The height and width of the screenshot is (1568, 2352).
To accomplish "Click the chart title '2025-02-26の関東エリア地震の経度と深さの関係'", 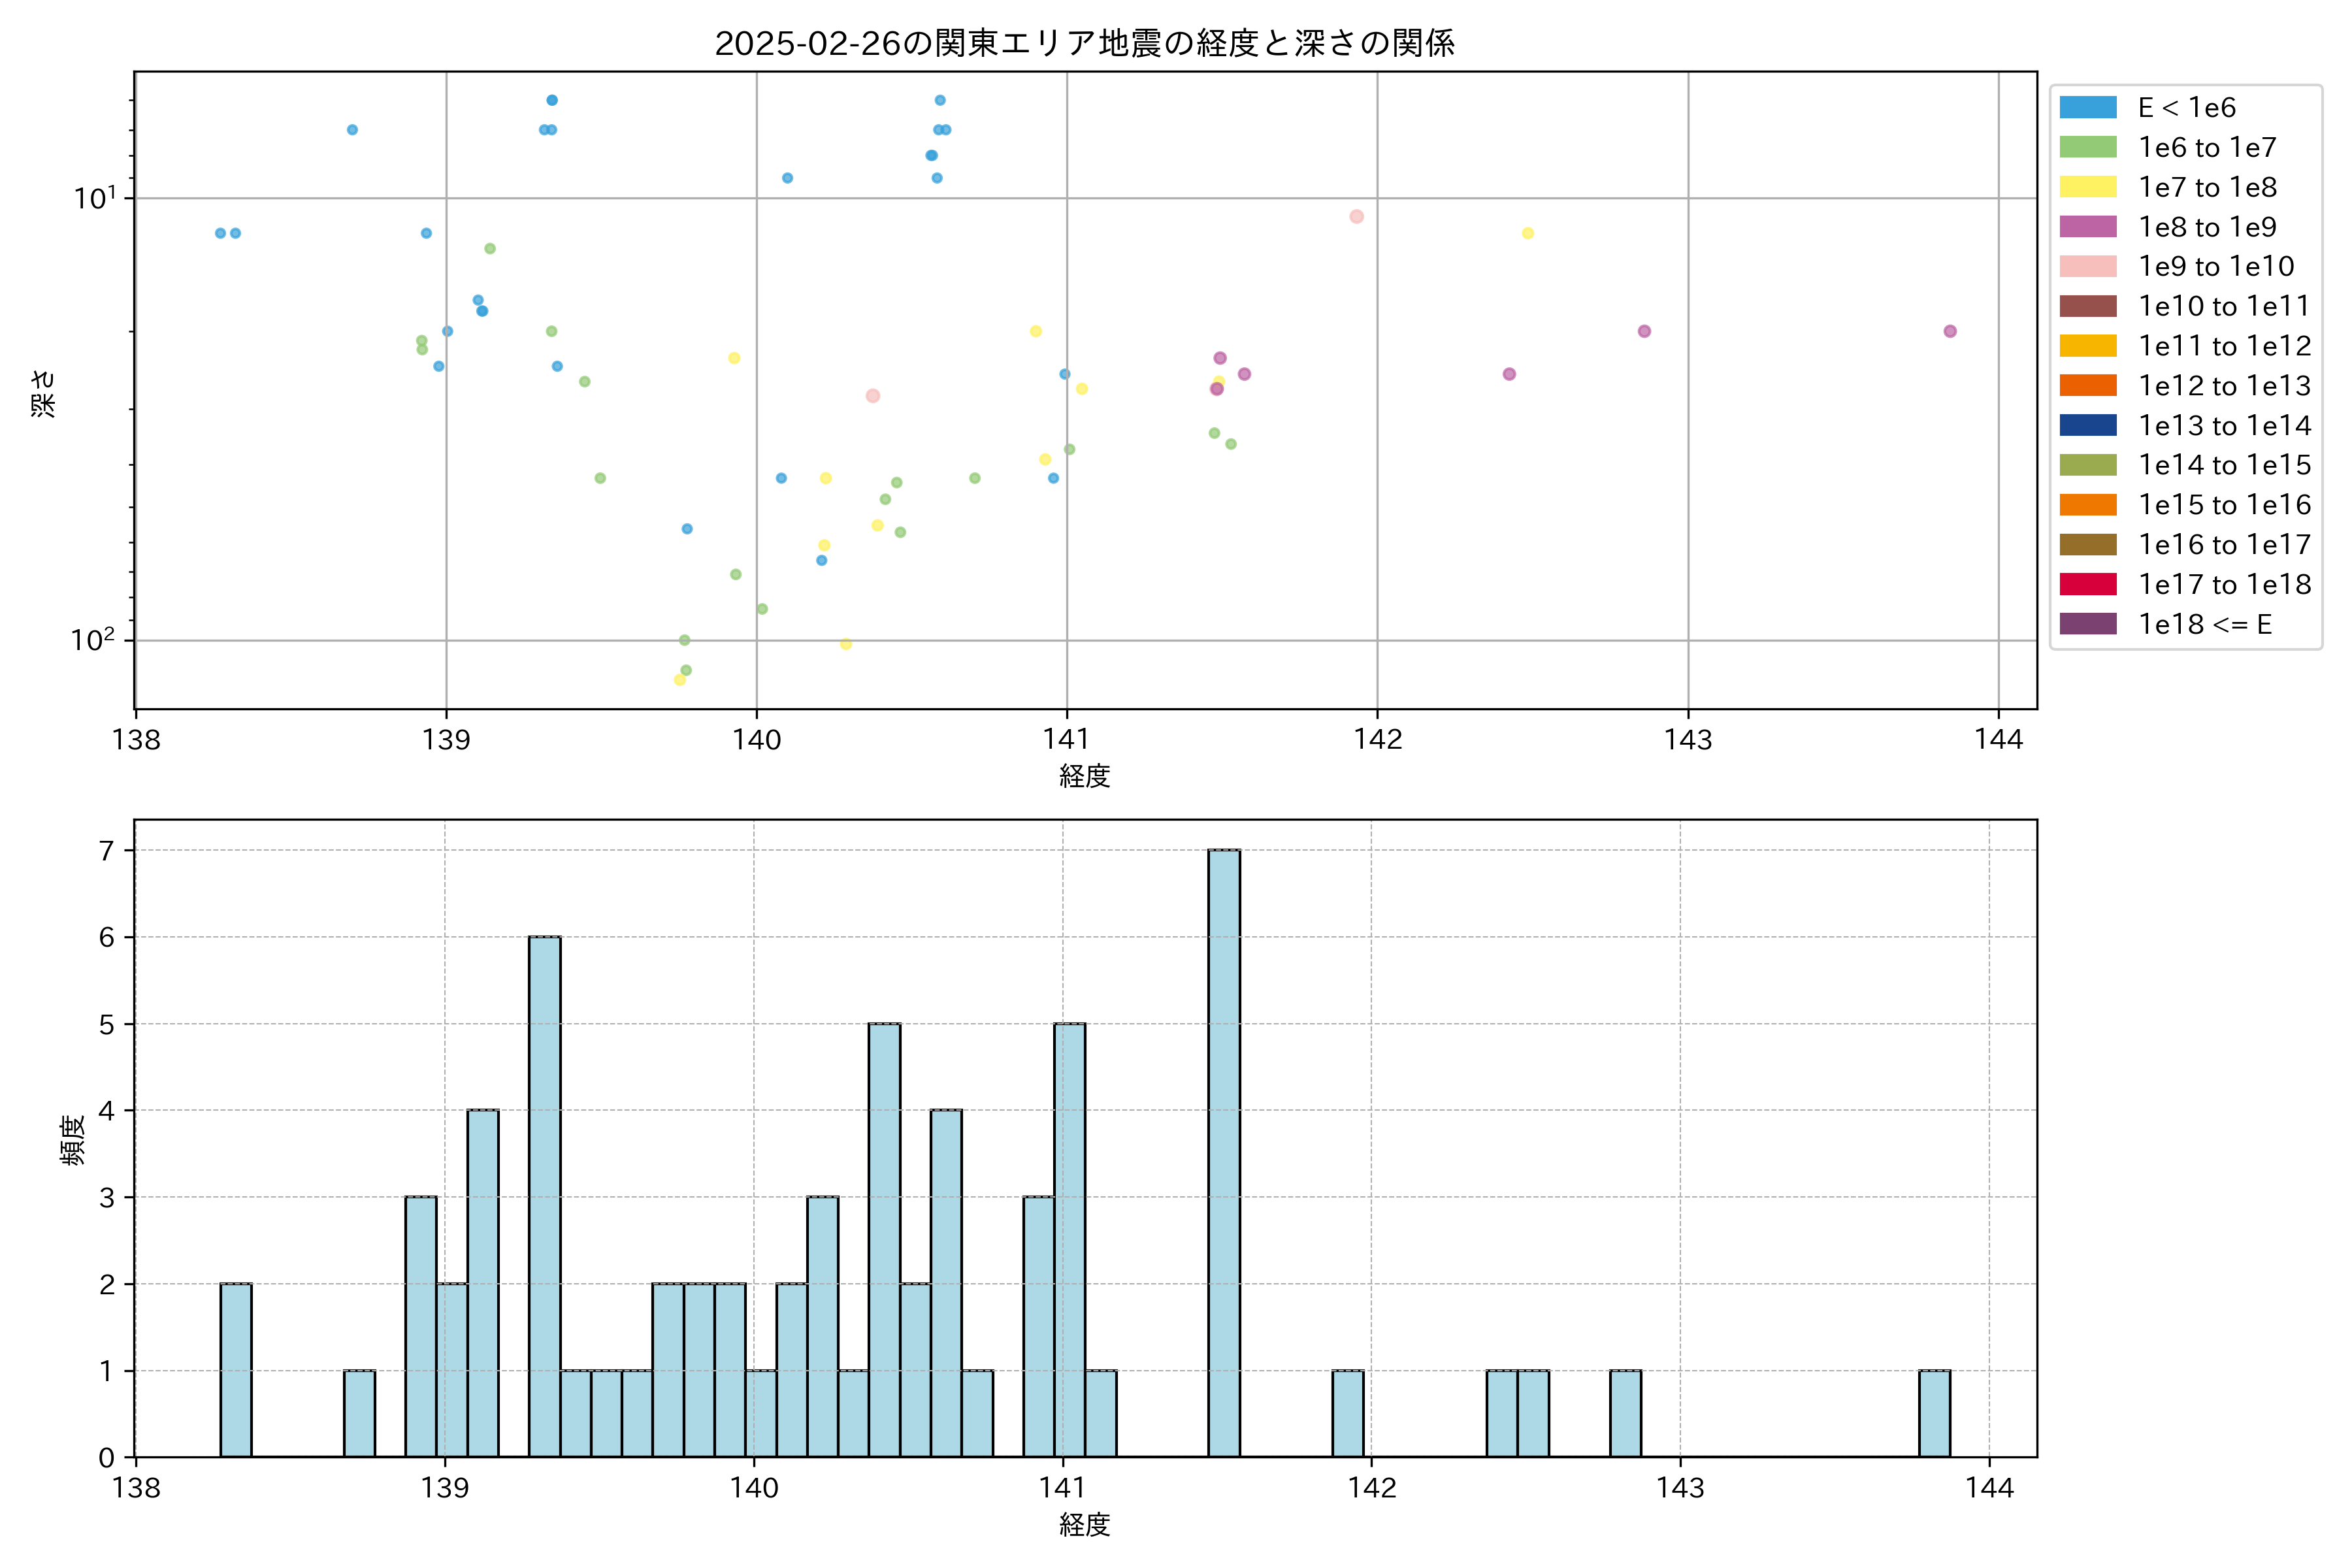I will point(1084,43).
